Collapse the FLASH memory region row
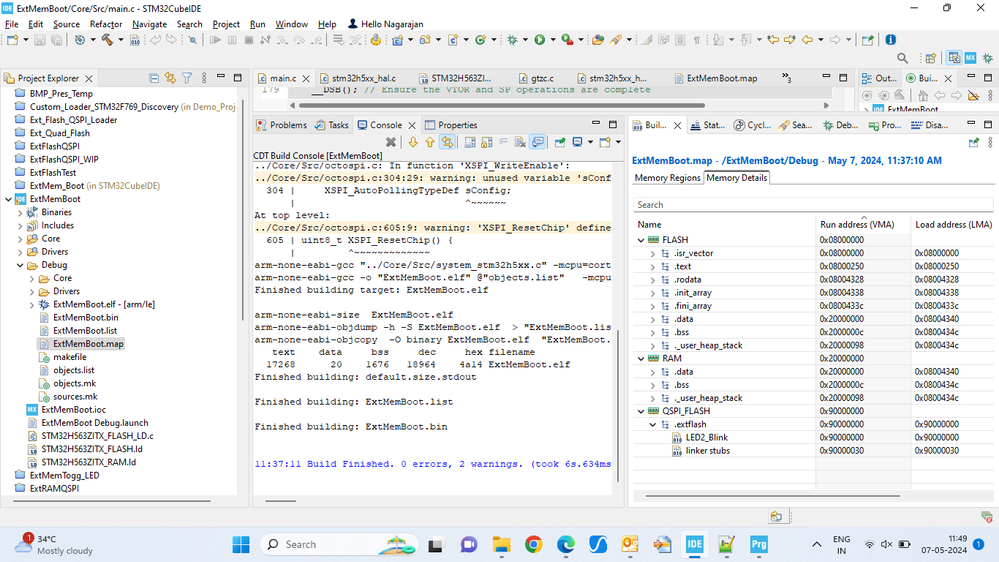 (639, 240)
